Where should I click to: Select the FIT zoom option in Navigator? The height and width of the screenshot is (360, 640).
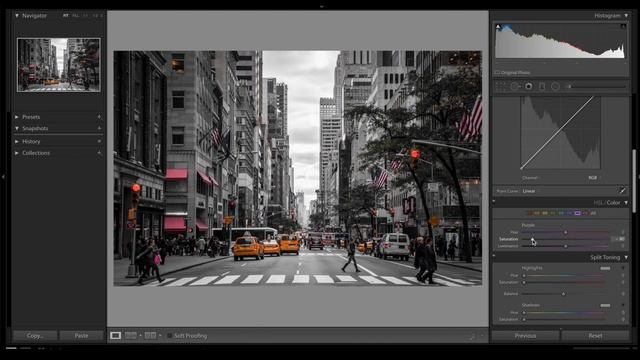65,16
